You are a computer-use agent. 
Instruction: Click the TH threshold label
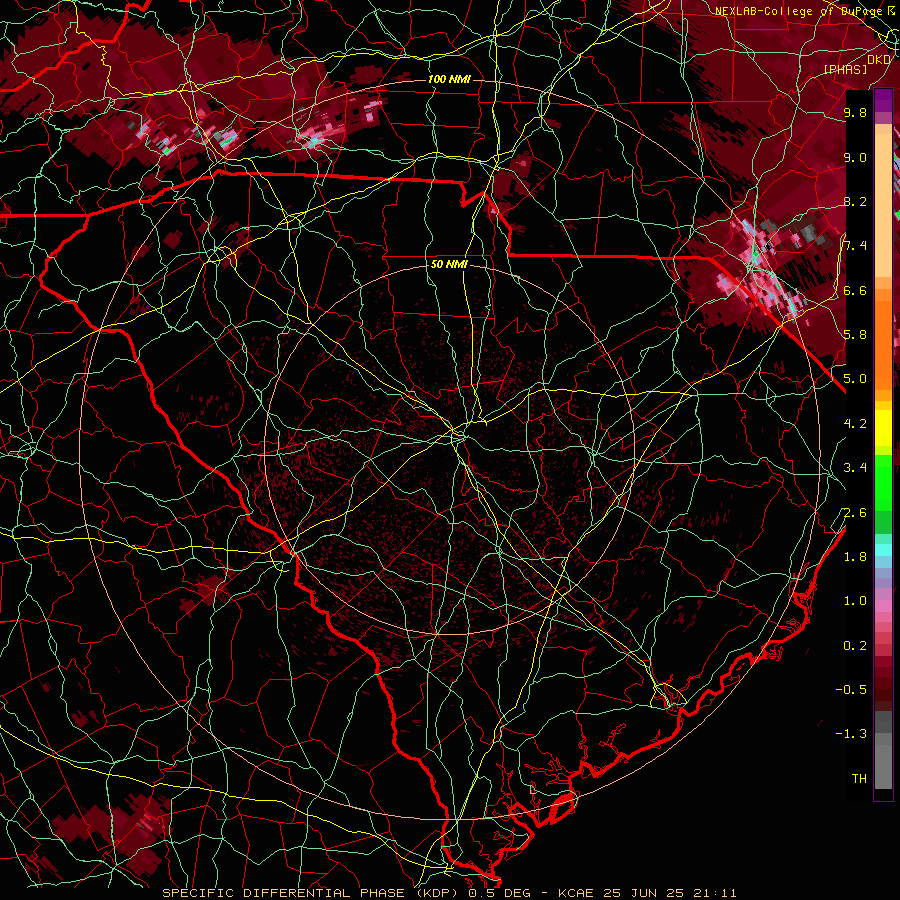tap(859, 779)
